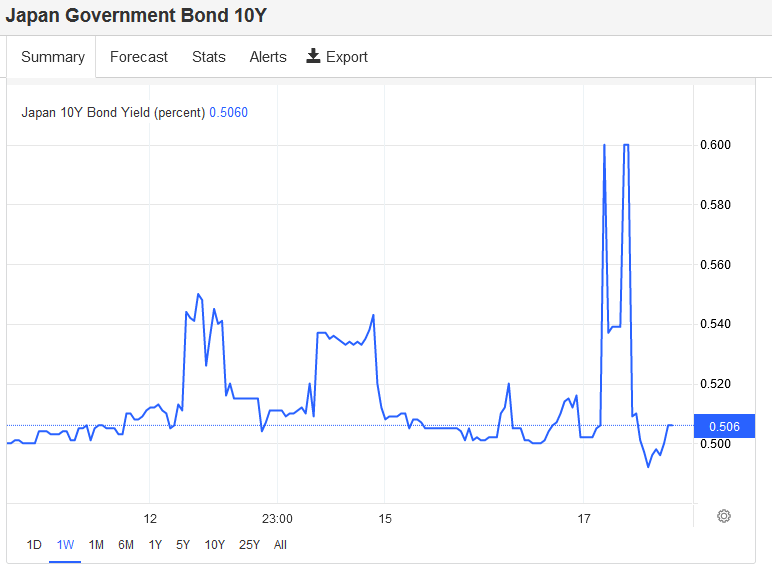
Task: Click the Japan Government Bond 10Y heading
Action: click(136, 15)
